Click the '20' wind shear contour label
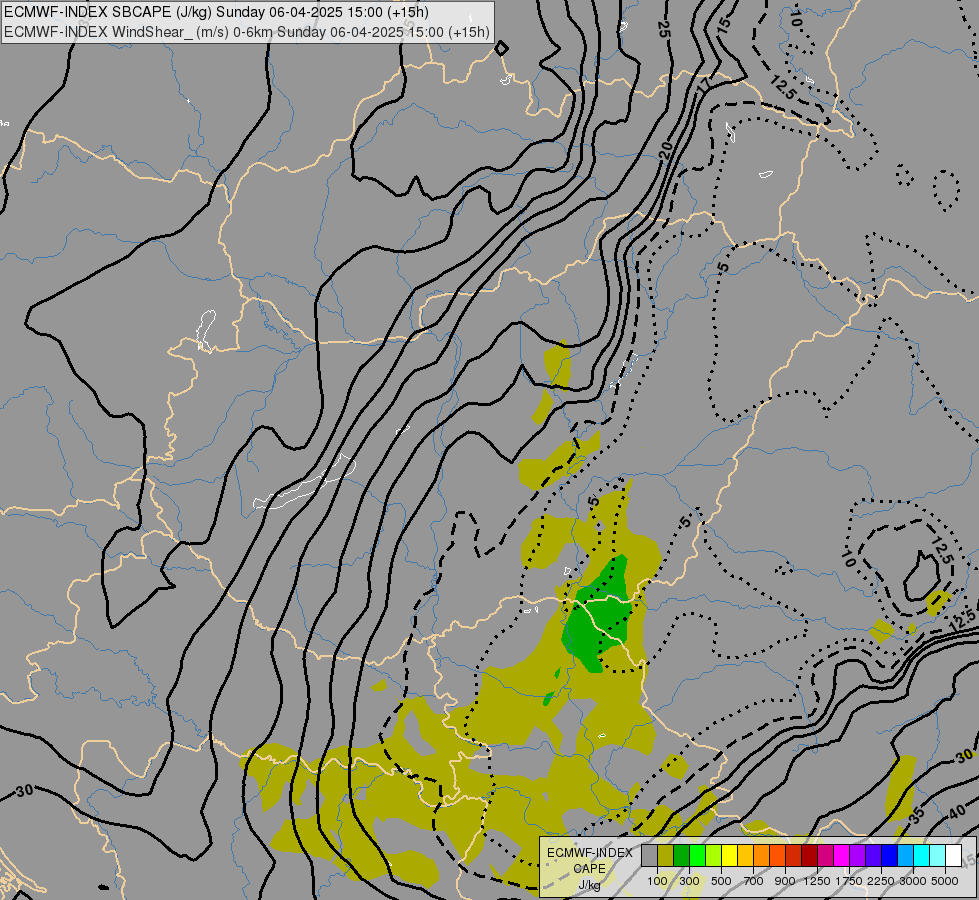 pyautogui.click(x=666, y=150)
